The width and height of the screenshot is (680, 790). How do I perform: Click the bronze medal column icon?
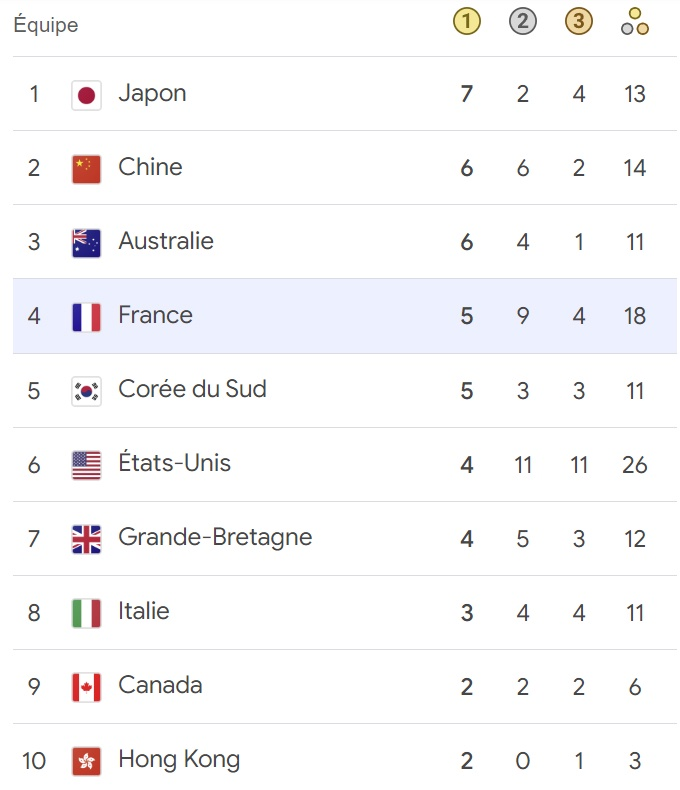pyautogui.click(x=578, y=22)
